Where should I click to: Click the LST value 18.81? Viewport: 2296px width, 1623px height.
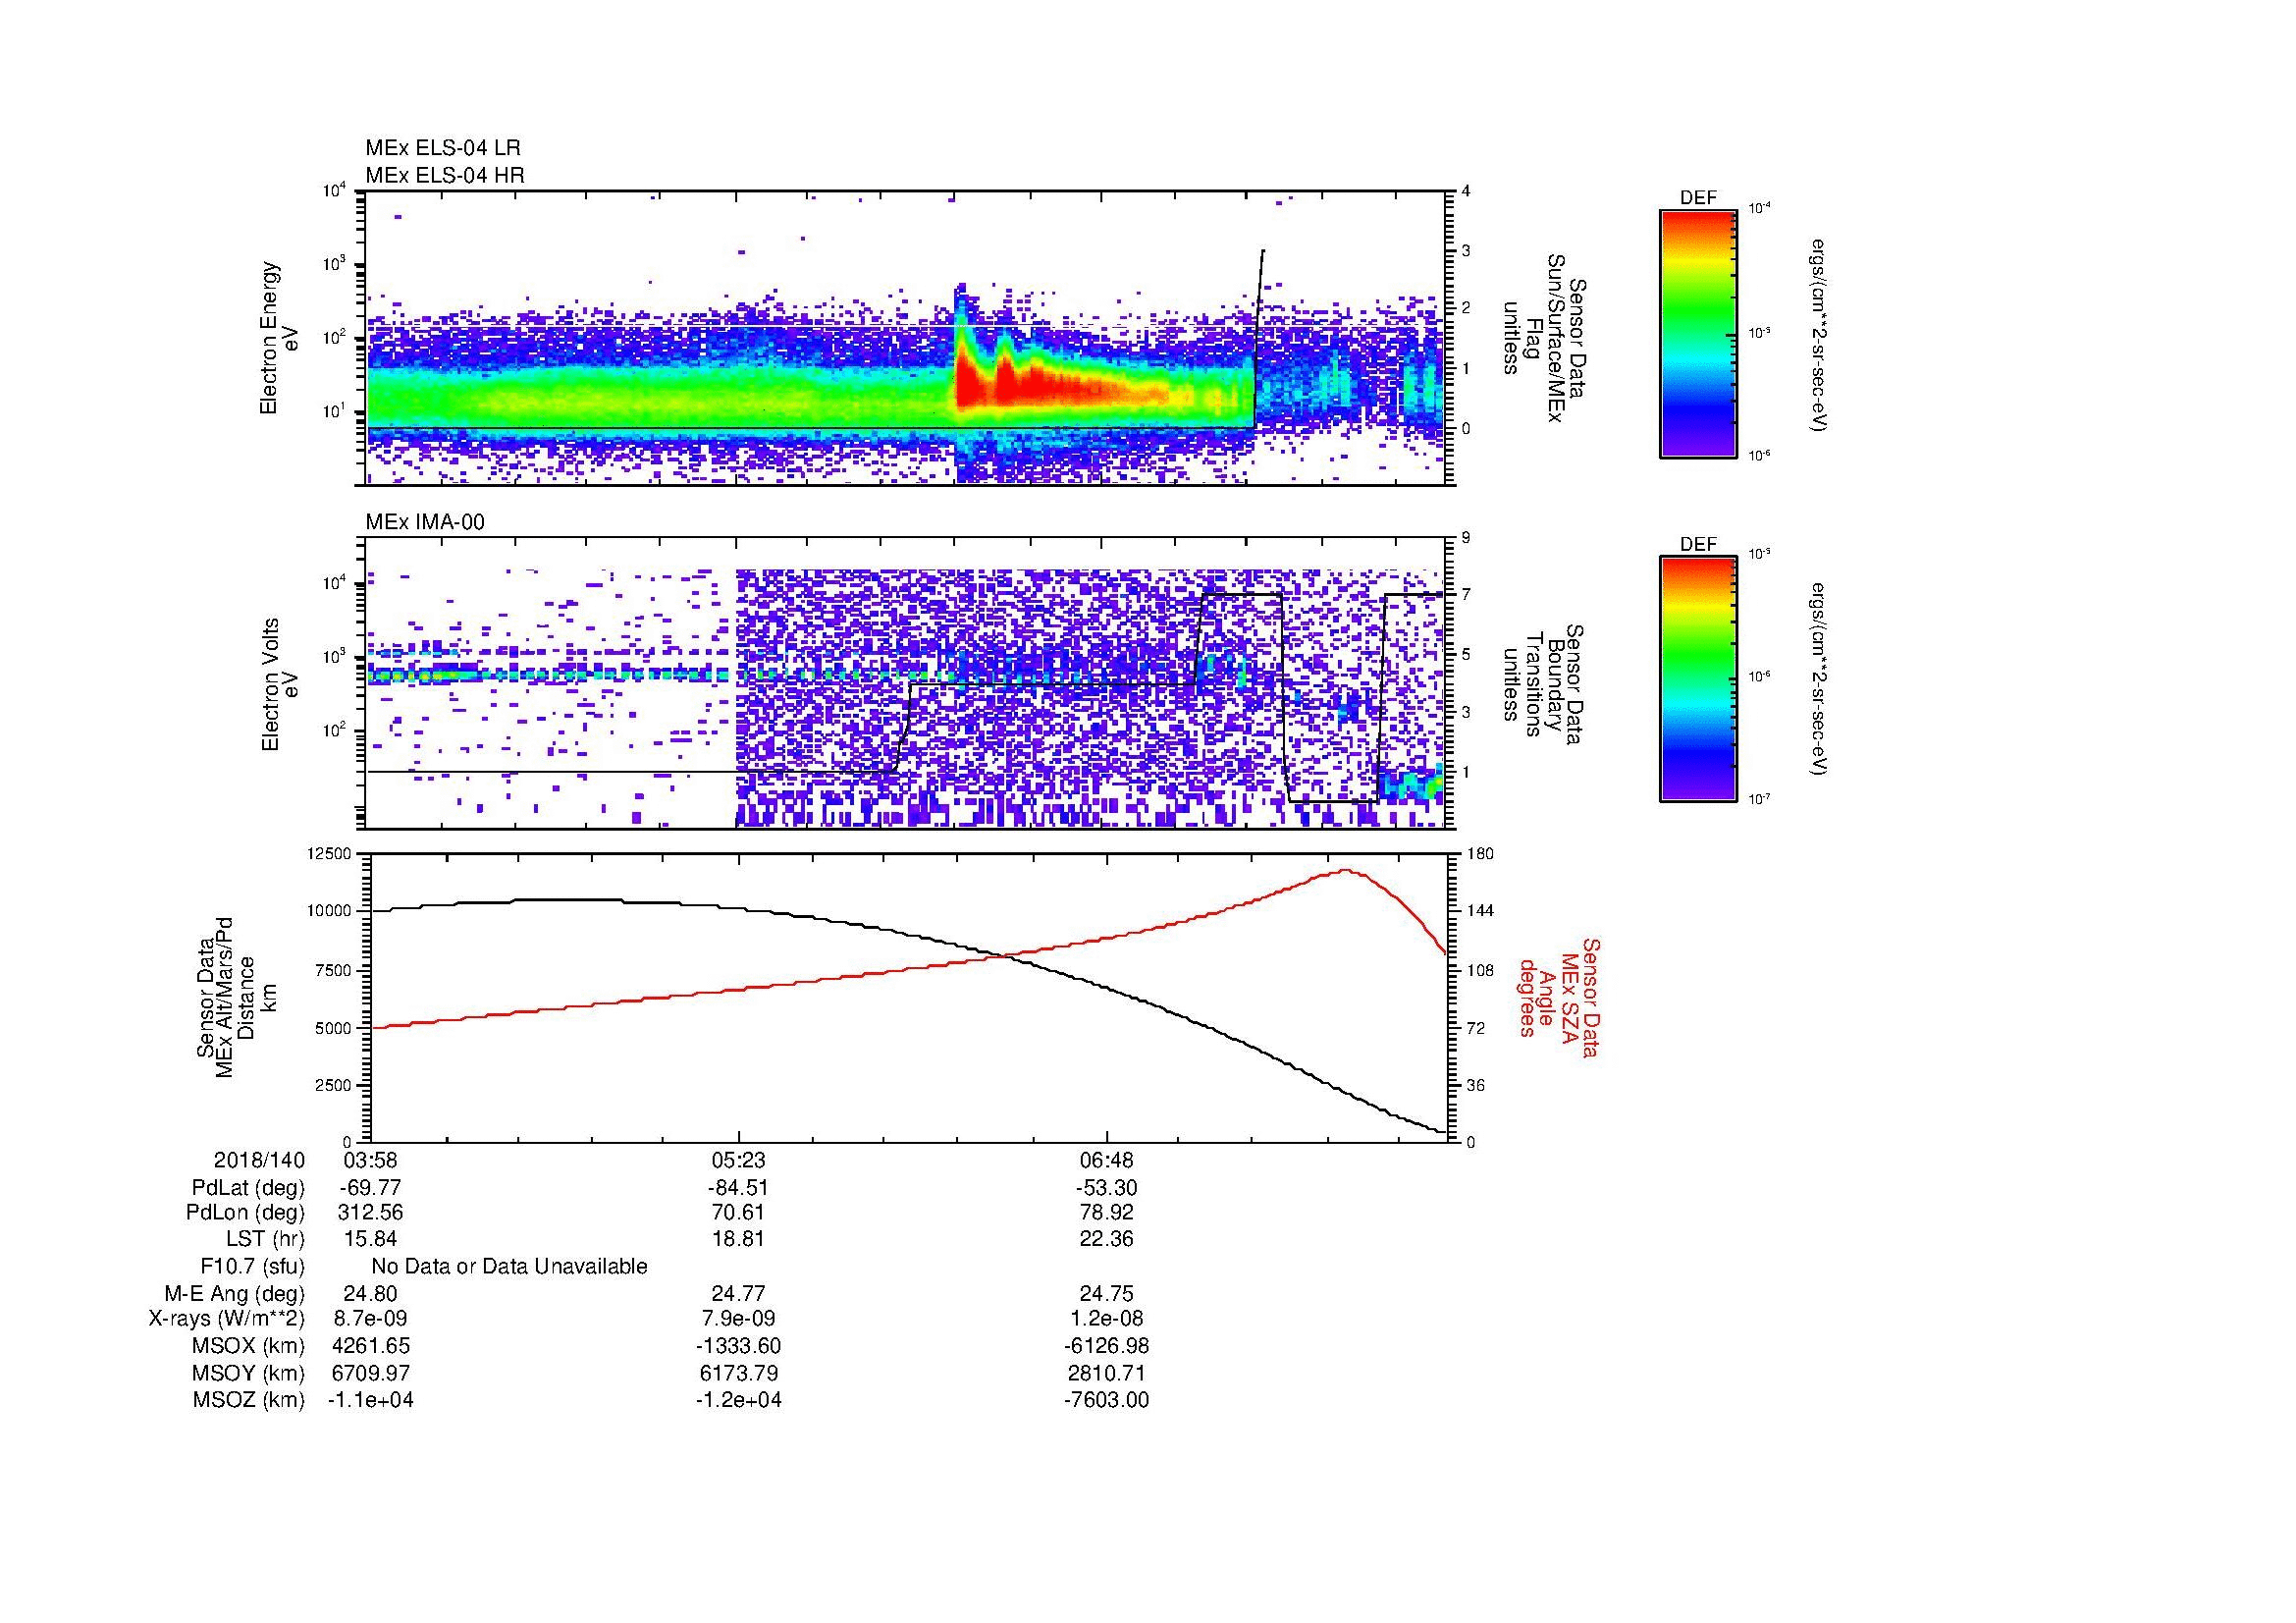coord(739,1240)
